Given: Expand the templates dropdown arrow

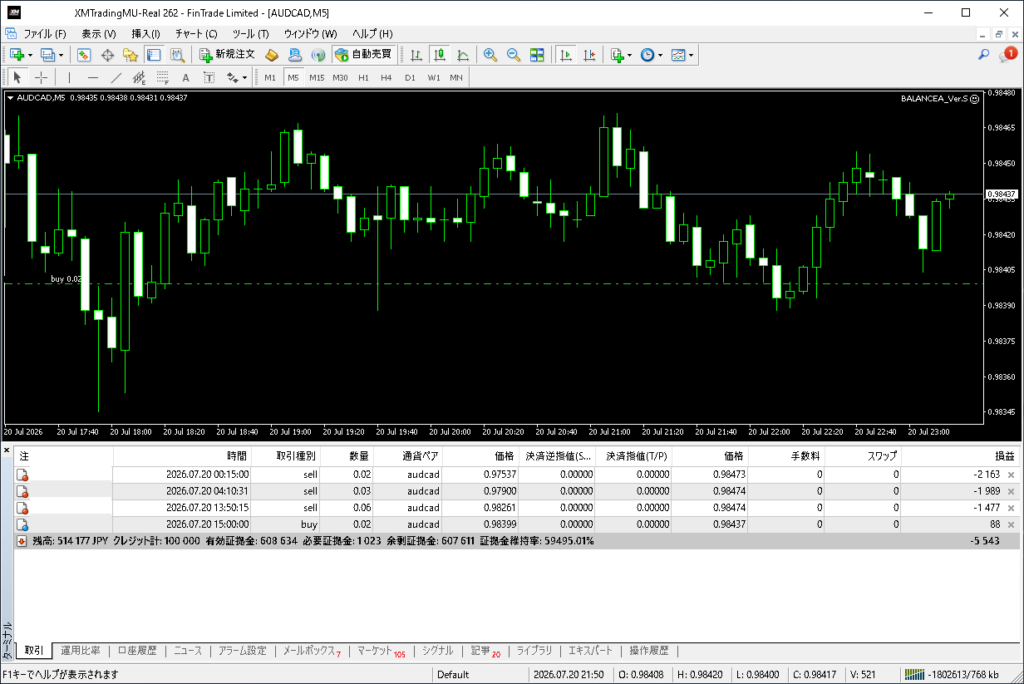Looking at the screenshot, I should tap(691, 56).
